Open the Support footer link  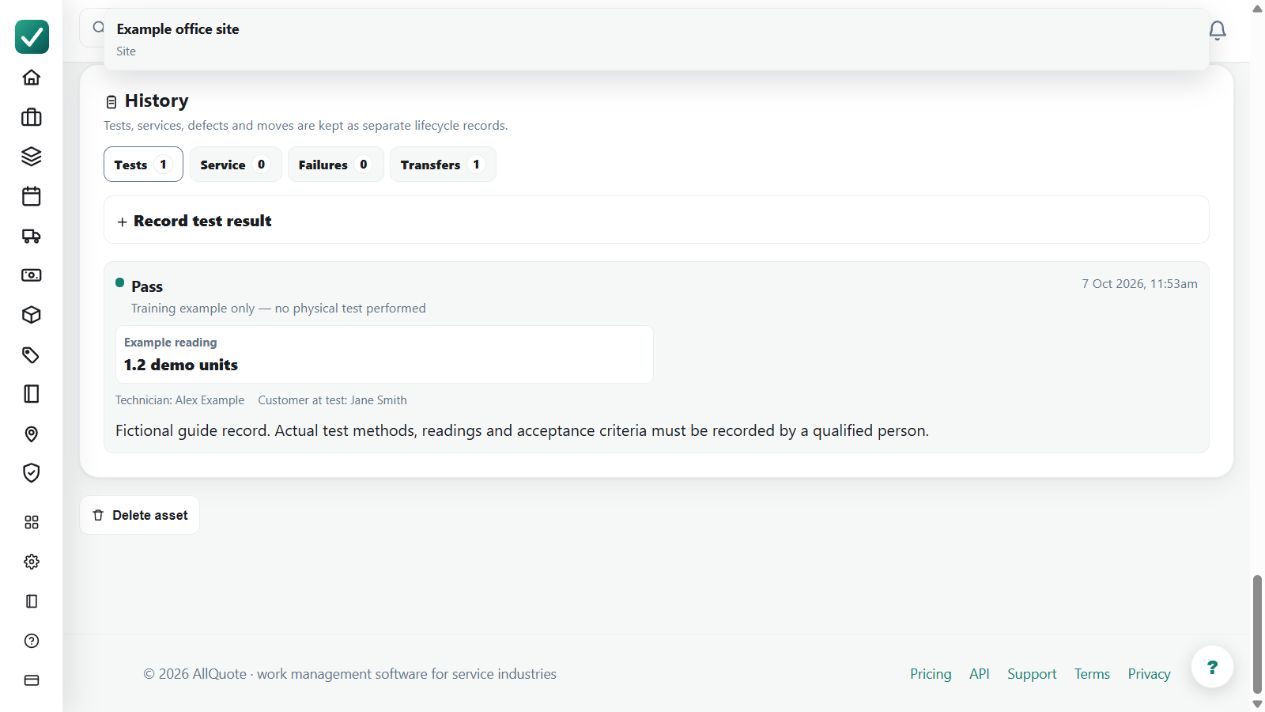[1032, 674]
